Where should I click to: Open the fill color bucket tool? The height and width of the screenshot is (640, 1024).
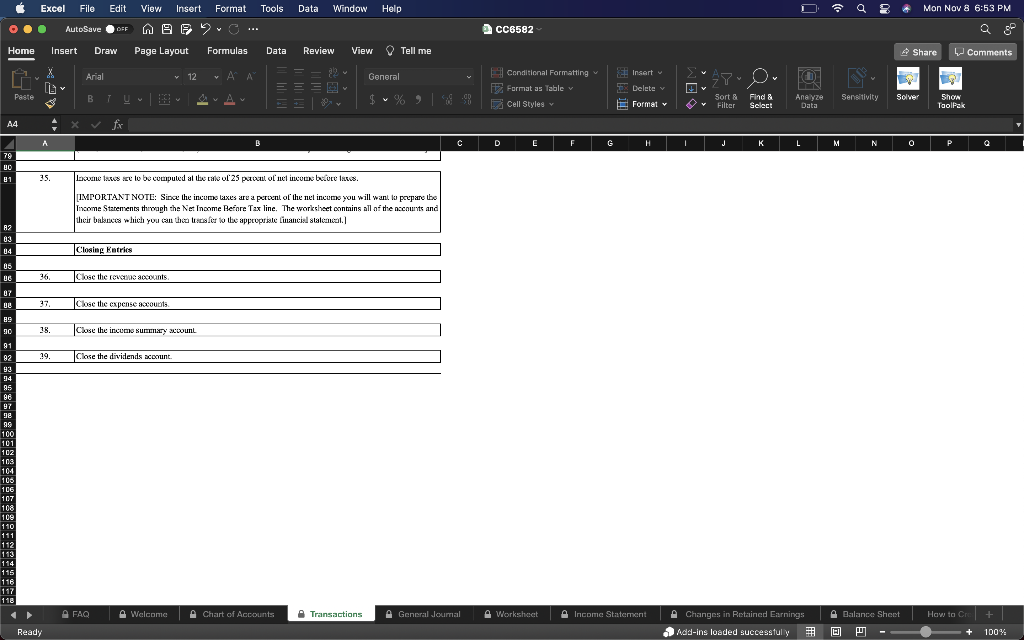click(x=202, y=99)
